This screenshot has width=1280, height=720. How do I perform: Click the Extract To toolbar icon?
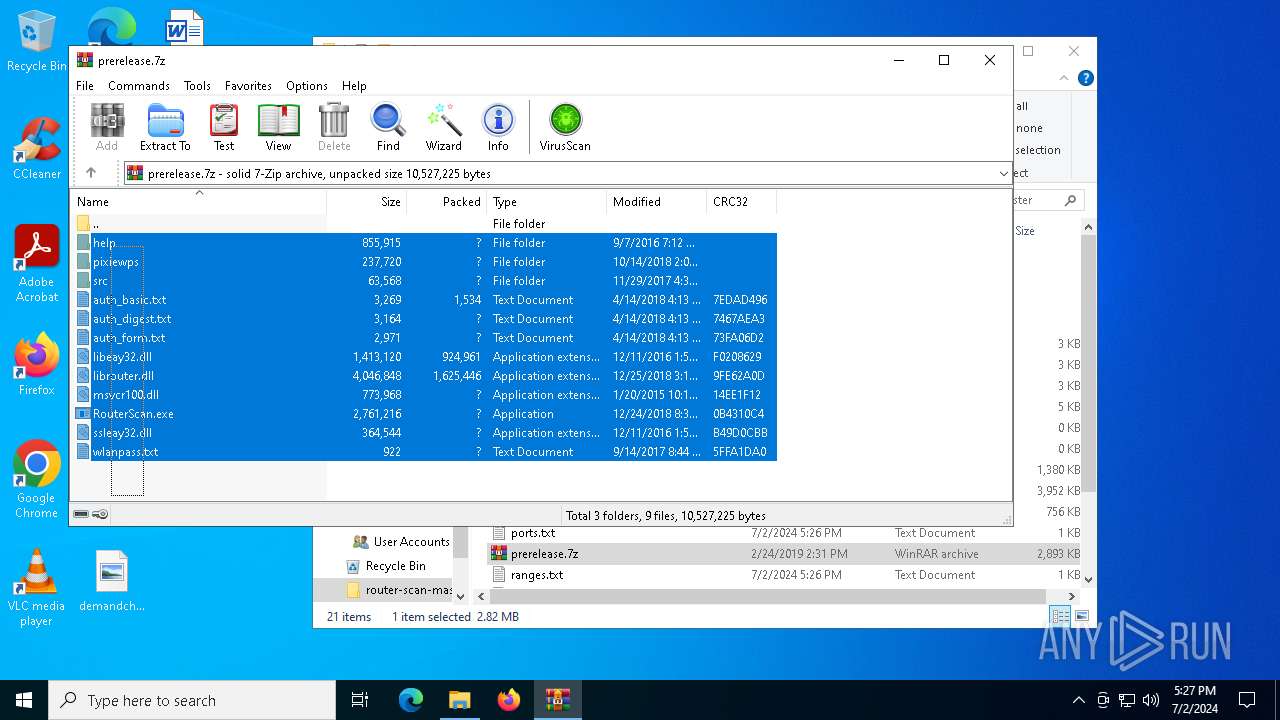[165, 127]
